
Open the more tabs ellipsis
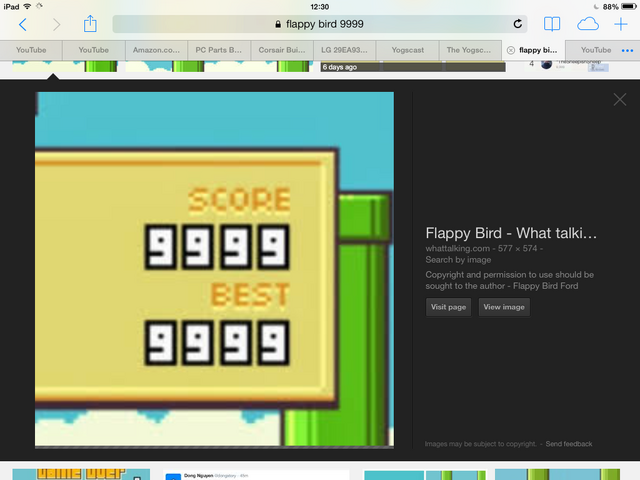pyautogui.click(x=627, y=50)
